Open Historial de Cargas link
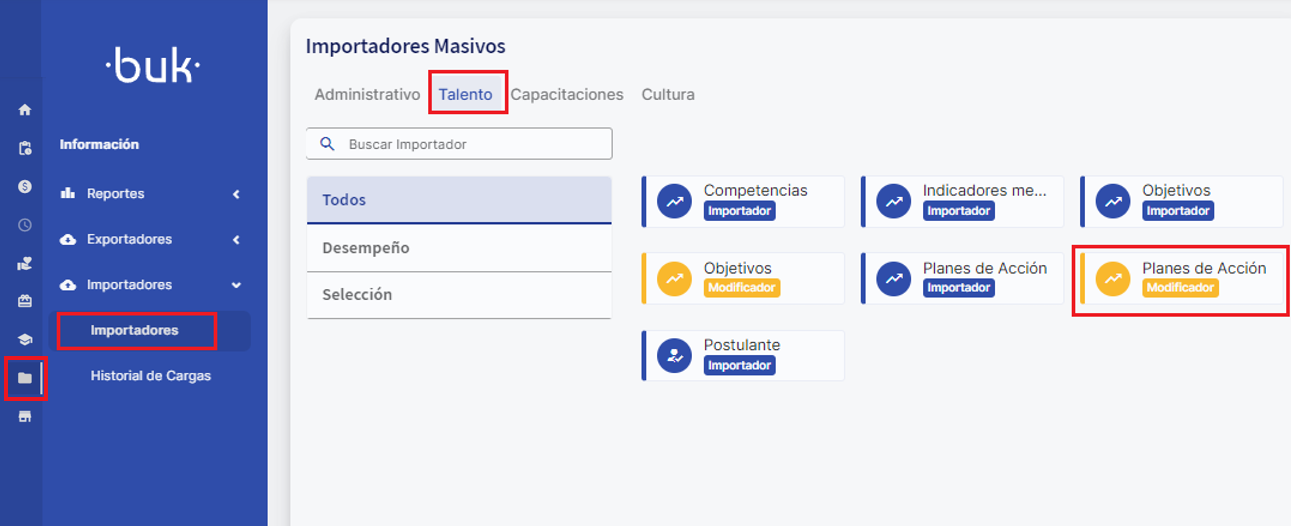1291x526 pixels. pyautogui.click(x=150, y=376)
